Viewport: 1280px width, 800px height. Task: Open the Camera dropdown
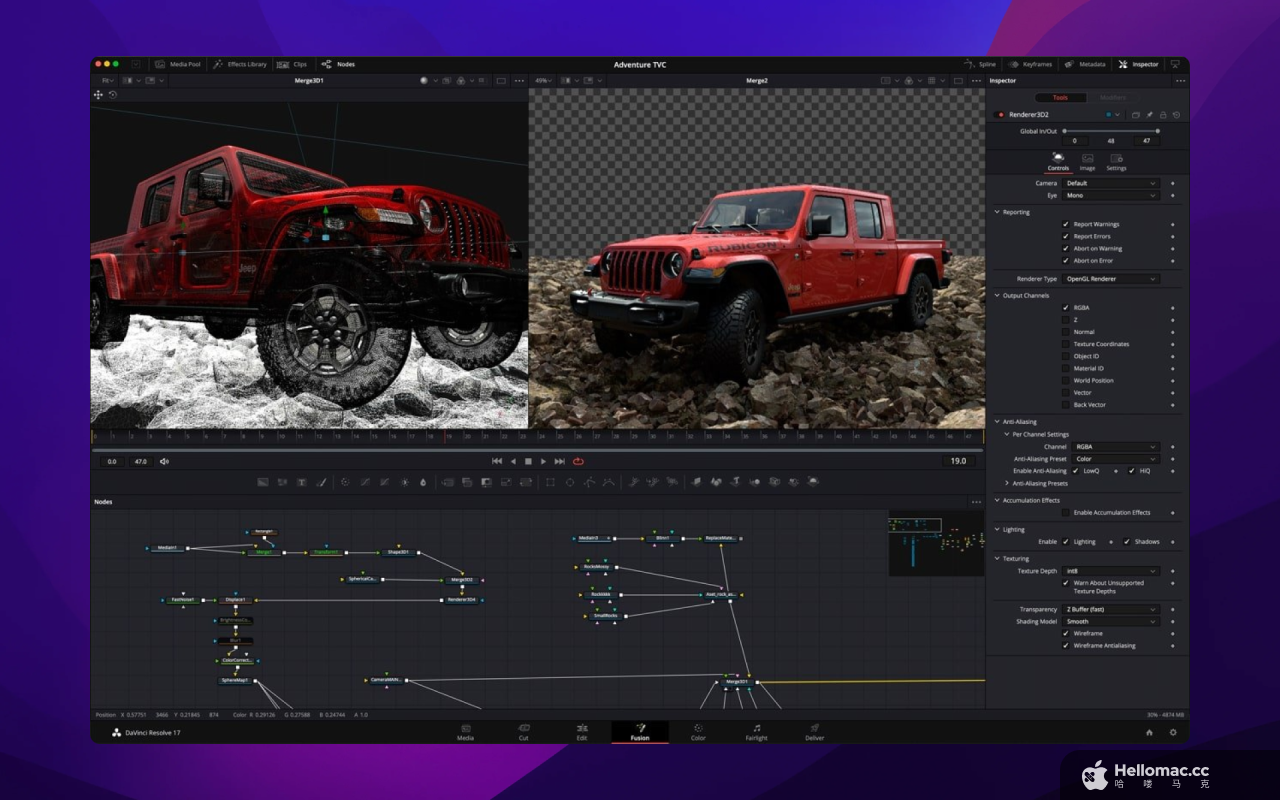coord(1111,183)
